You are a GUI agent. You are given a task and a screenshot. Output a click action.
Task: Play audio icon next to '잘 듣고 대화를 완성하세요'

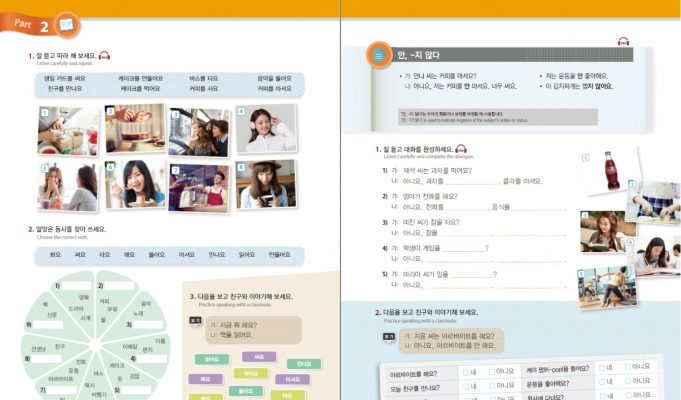(x=462, y=149)
